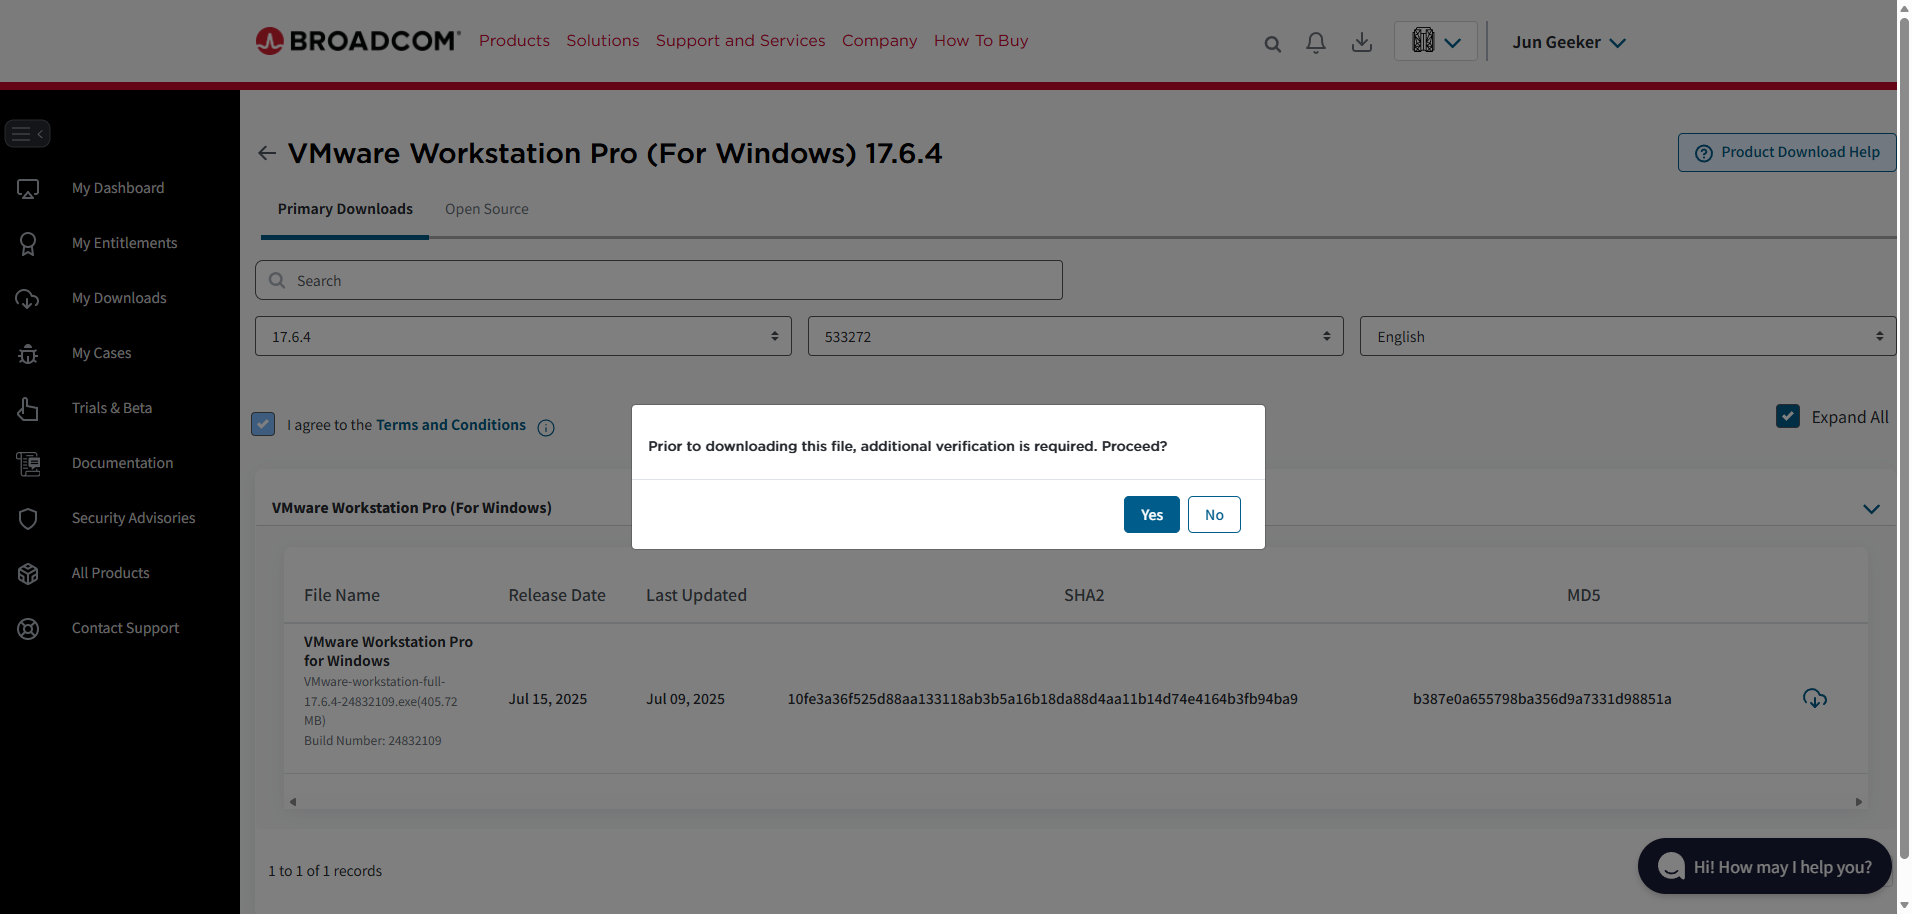Click into the Search input field
This screenshot has width=1912, height=914.
(659, 280)
